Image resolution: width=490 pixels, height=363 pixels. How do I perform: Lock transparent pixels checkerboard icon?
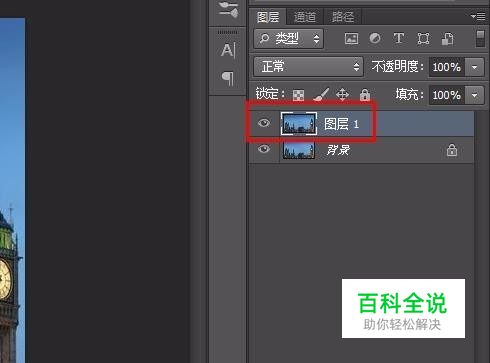click(298, 95)
